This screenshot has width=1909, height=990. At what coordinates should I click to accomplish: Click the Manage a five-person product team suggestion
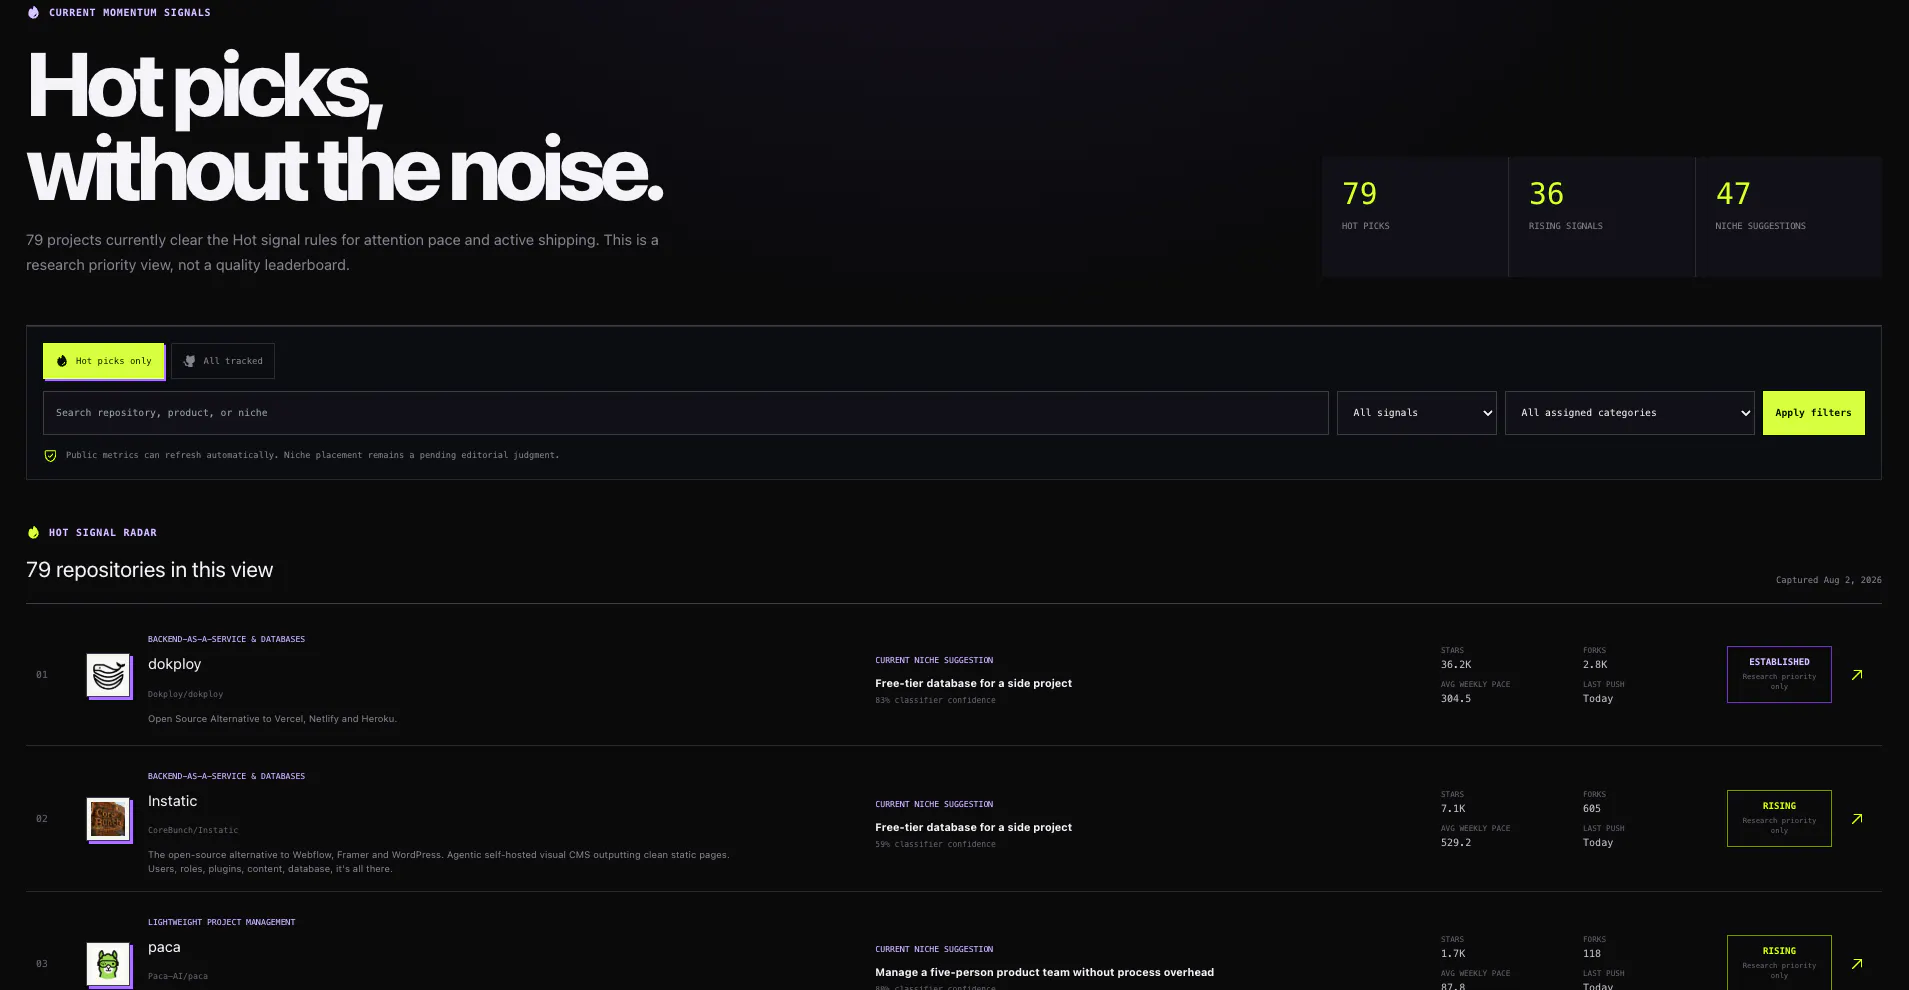pos(1044,972)
